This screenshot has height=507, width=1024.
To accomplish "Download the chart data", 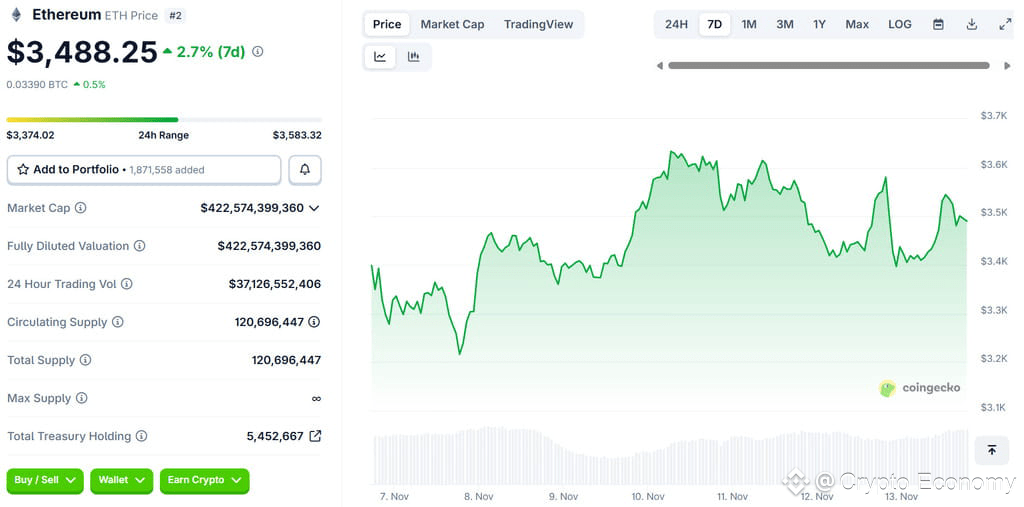I will pos(971,24).
